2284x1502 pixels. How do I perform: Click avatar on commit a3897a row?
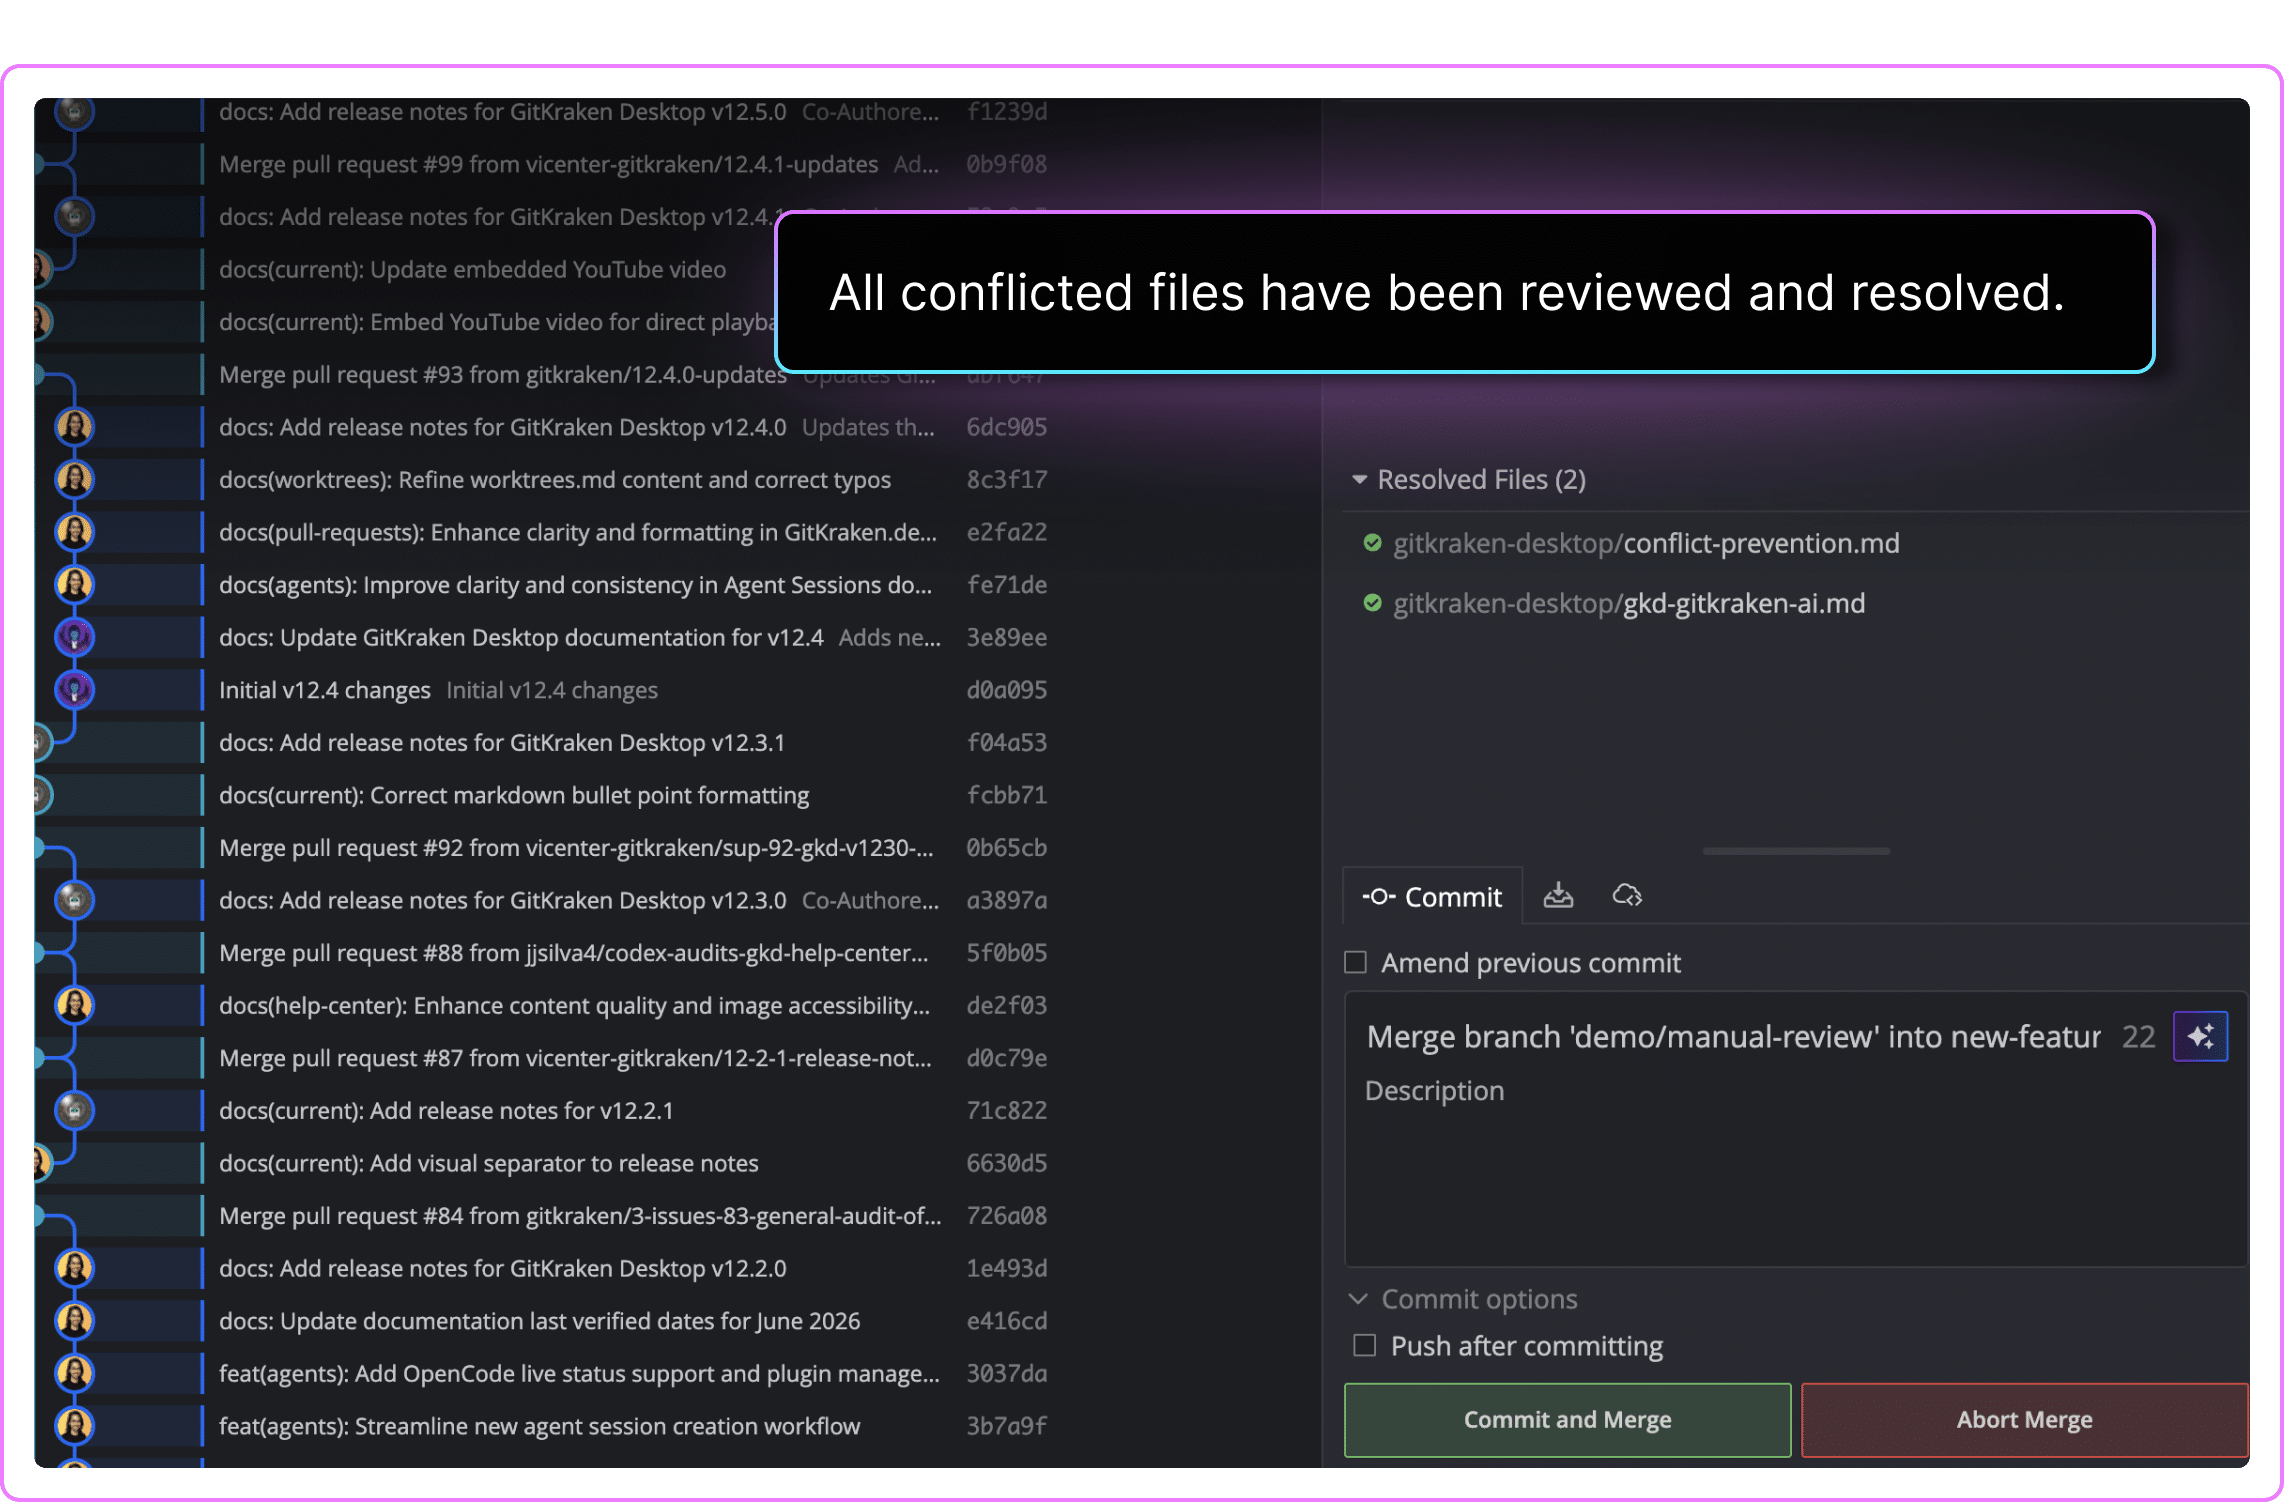pos(74,900)
